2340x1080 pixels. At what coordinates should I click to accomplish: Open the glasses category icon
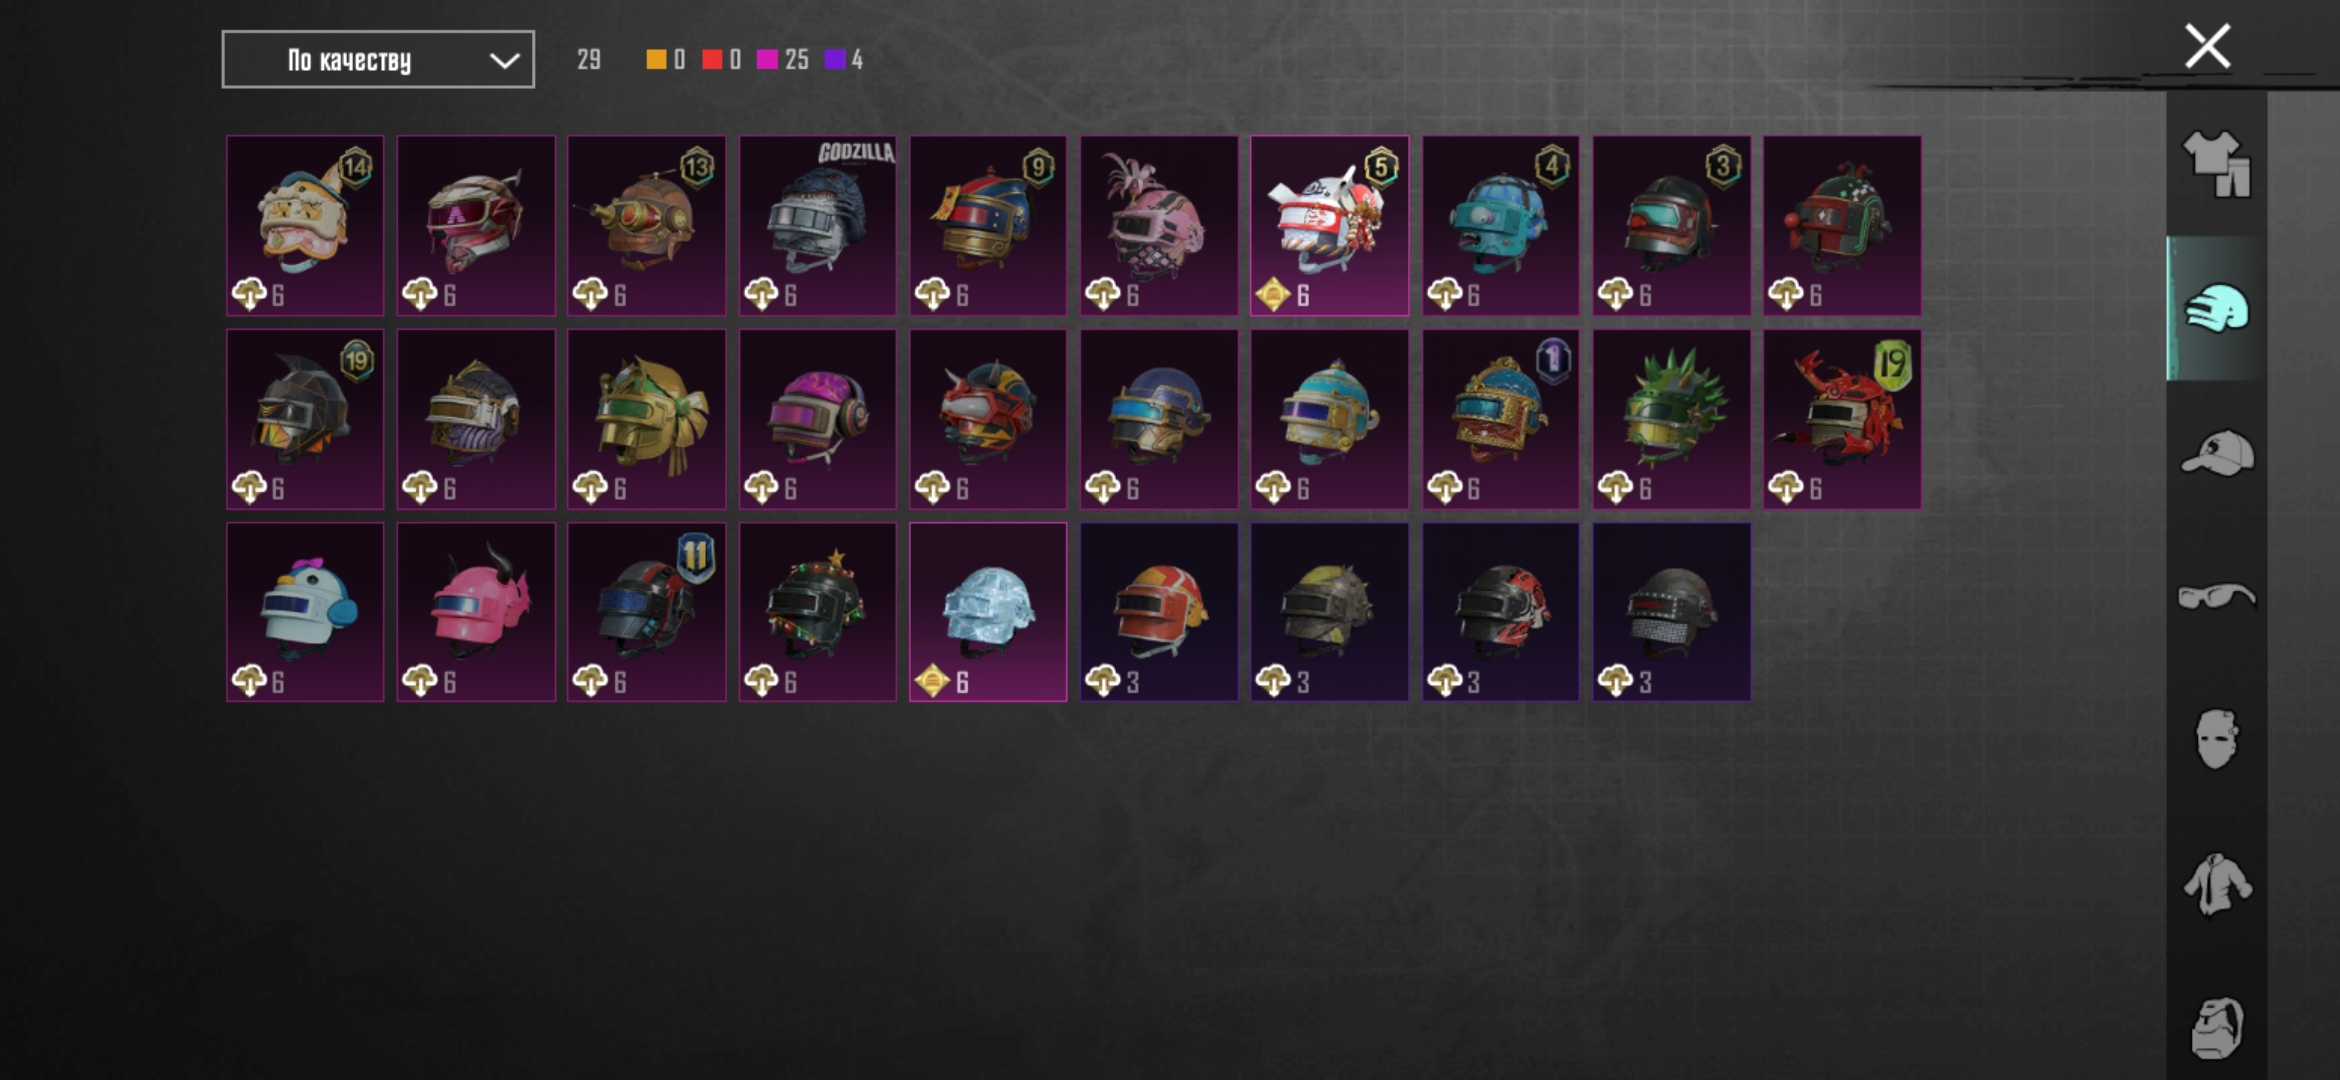coord(2216,597)
